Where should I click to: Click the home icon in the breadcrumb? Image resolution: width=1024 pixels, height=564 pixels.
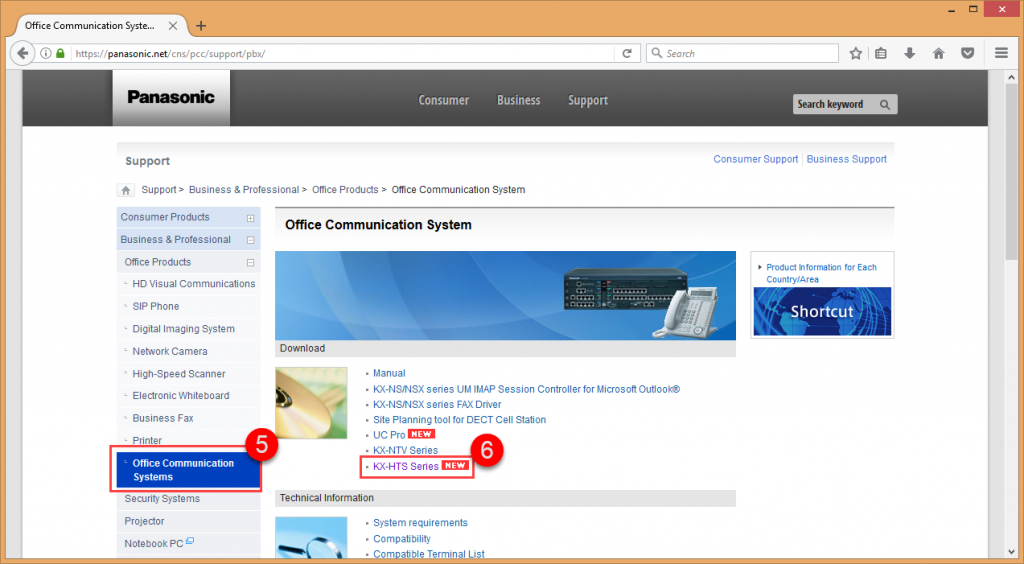(125, 190)
